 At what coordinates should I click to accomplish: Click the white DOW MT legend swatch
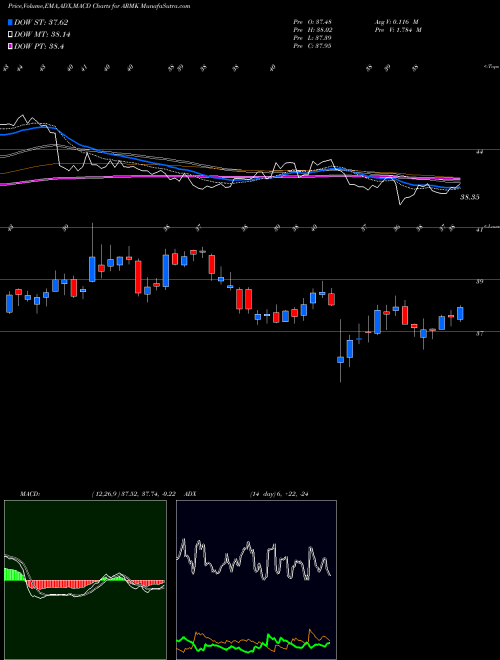tap(10, 35)
